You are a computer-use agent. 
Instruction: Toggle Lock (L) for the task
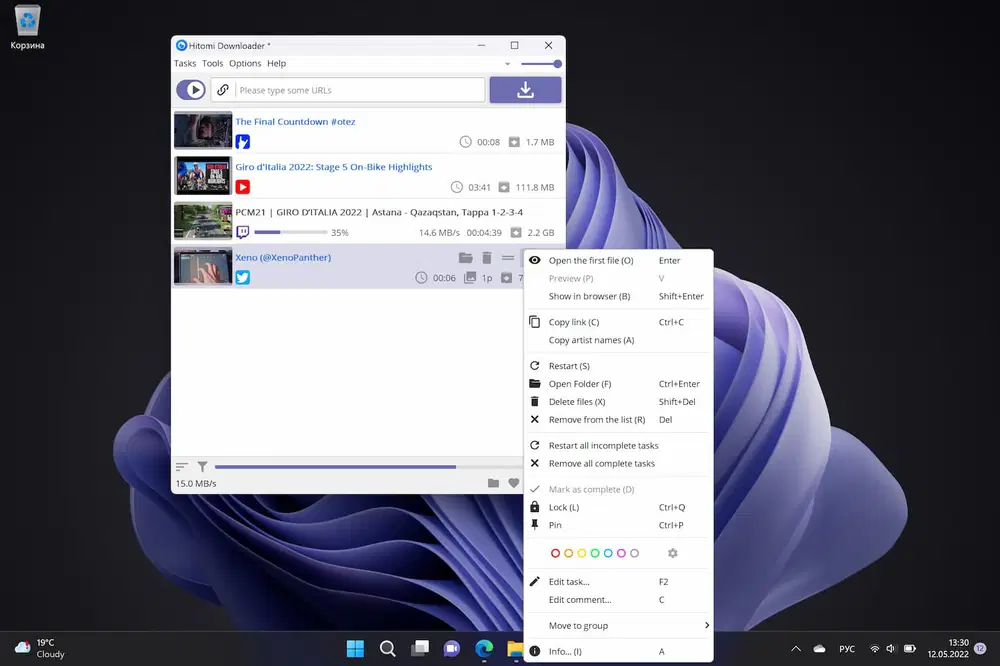point(564,507)
